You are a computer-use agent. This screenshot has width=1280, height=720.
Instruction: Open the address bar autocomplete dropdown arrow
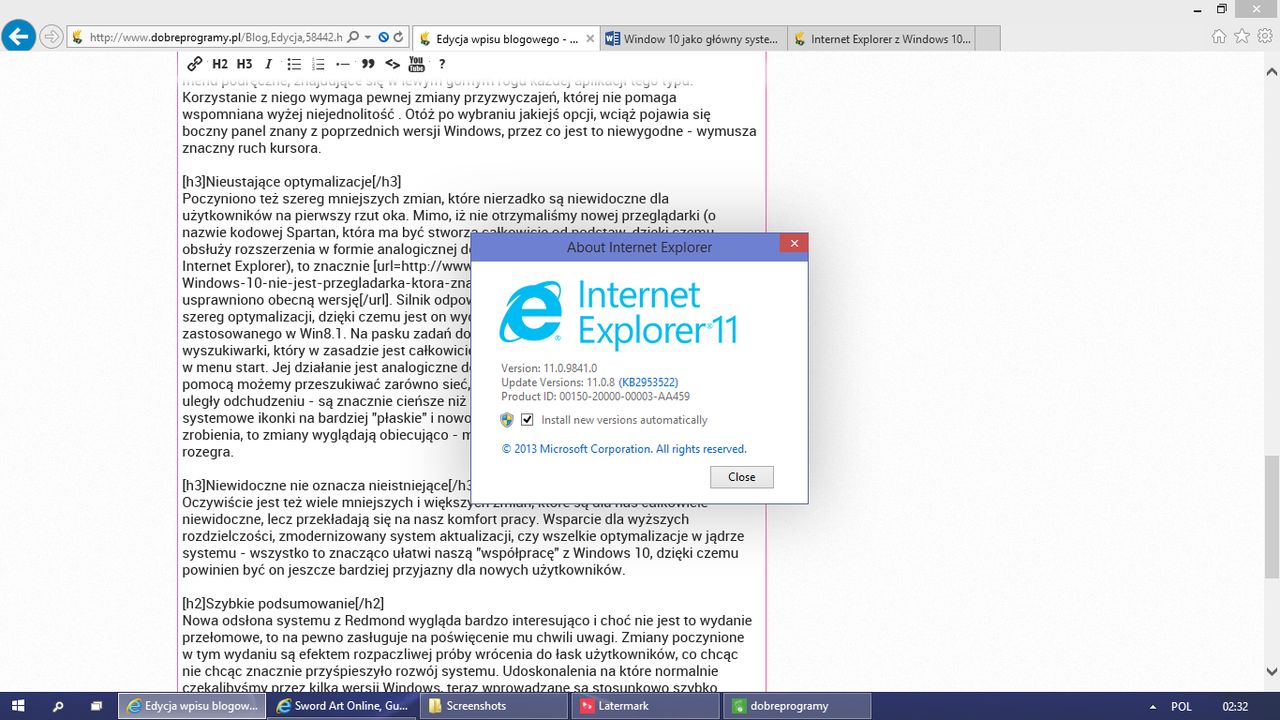(367, 37)
